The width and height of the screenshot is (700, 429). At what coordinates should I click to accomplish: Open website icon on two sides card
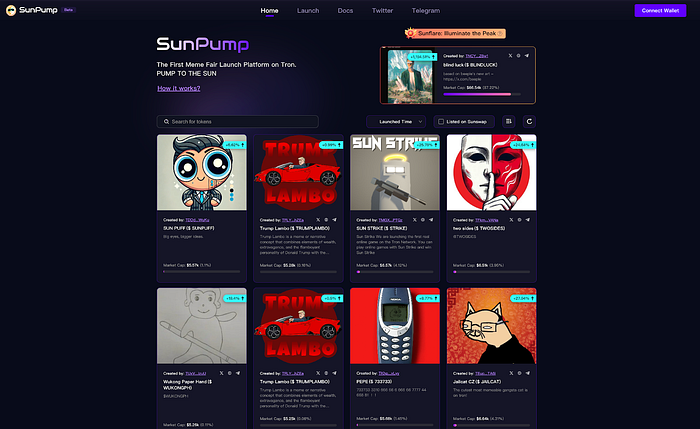click(x=519, y=220)
